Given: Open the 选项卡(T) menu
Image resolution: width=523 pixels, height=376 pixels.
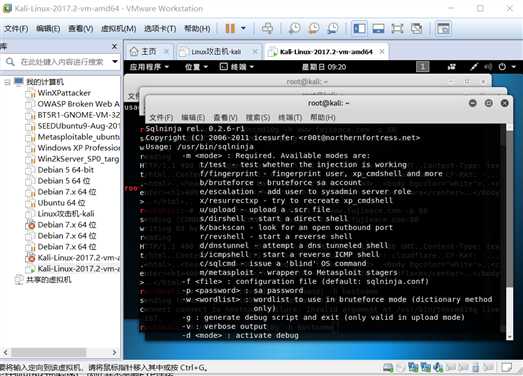Looking at the screenshot, I should [x=160, y=29].
